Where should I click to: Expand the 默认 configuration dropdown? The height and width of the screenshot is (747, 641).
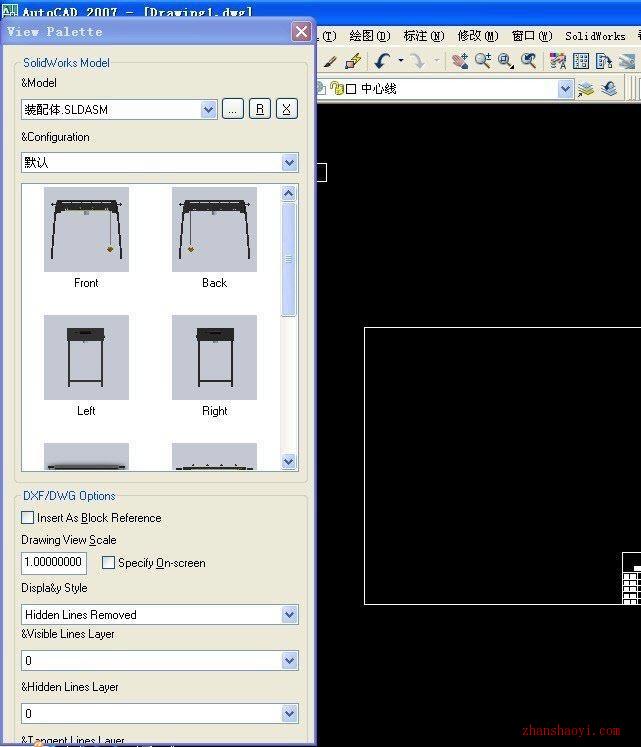click(290, 163)
